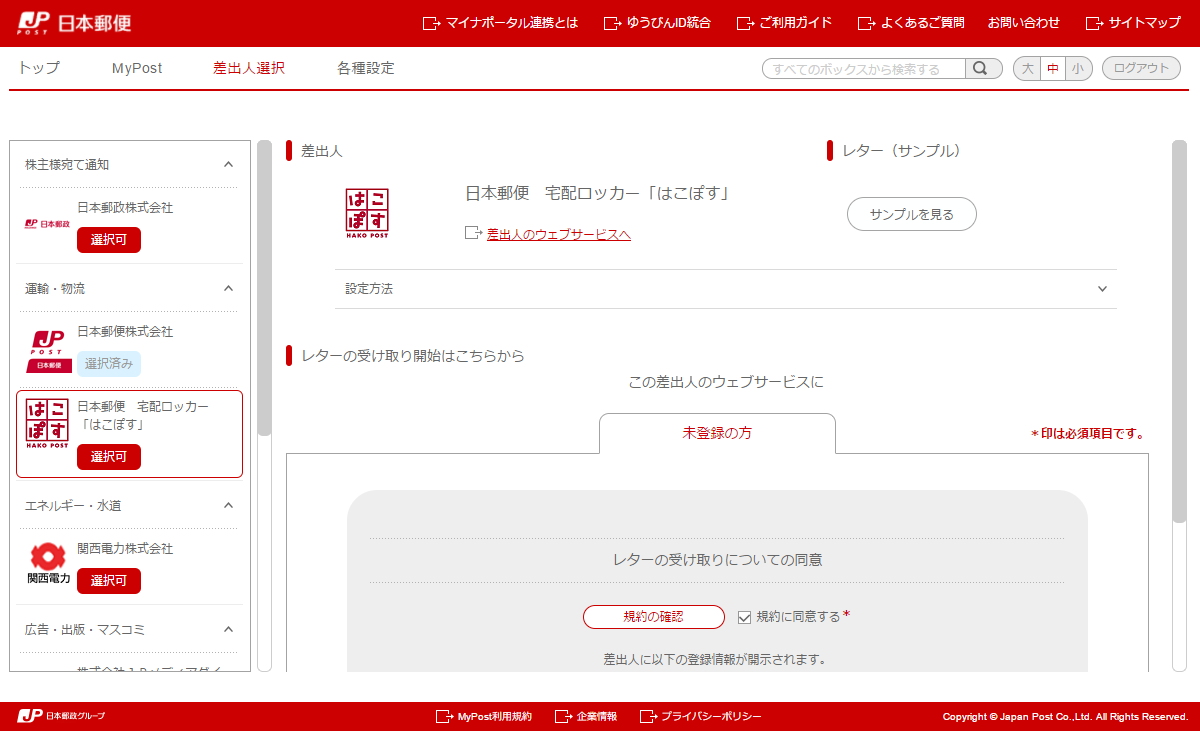Open MyPost利用規約 footer link
Screen dimensions: 1200x735
(x=484, y=717)
